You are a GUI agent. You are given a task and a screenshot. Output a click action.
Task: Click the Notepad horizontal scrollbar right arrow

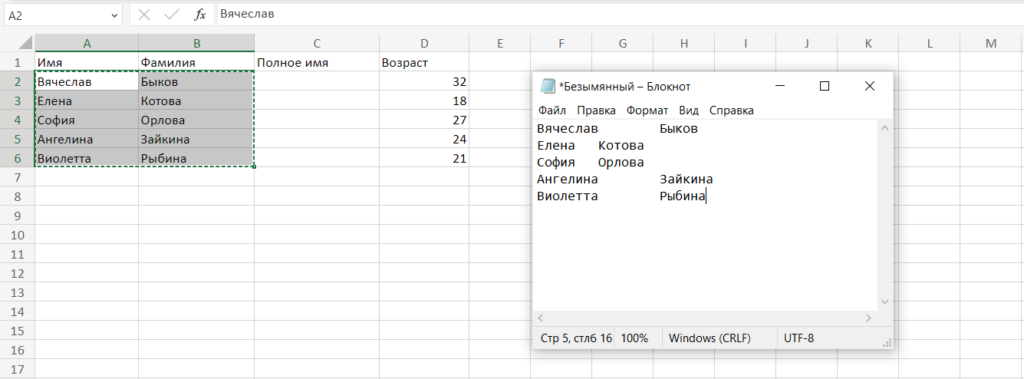[868, 318]
